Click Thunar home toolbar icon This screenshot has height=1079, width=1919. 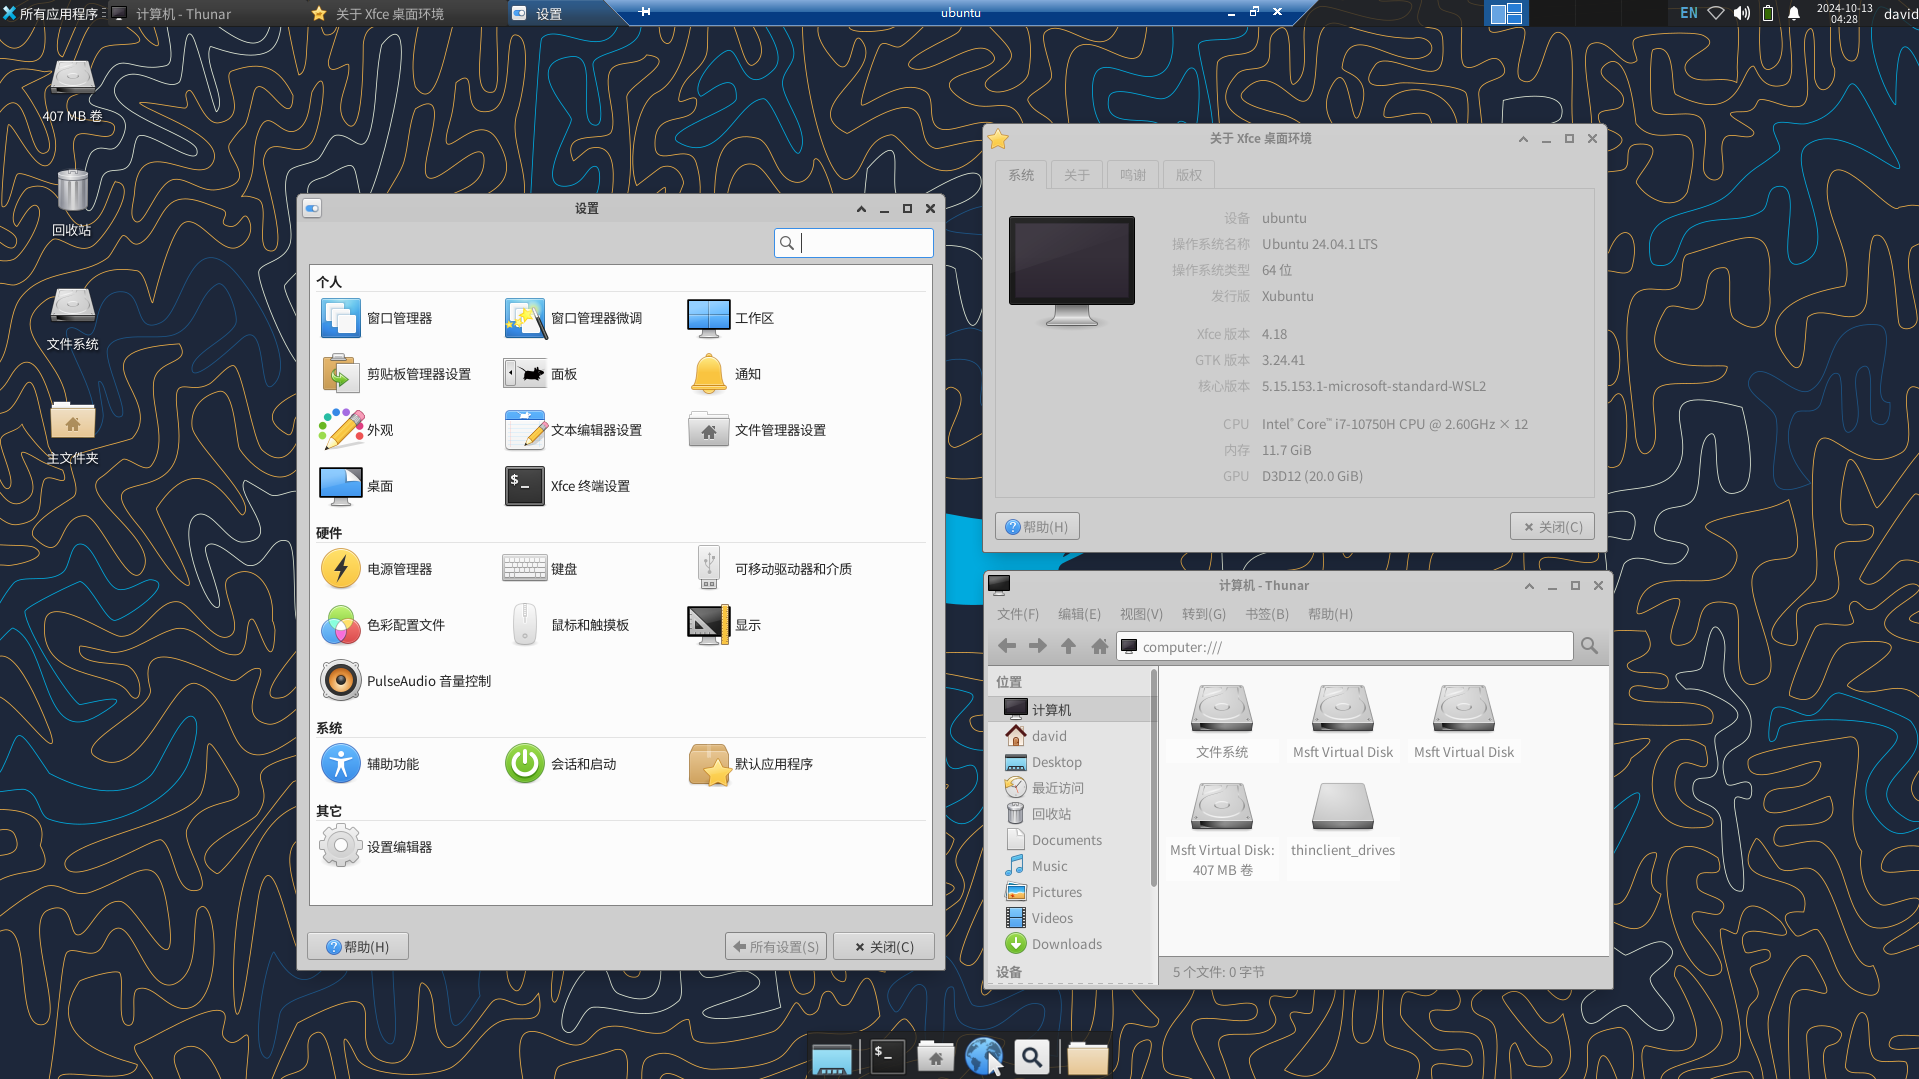click(x=1099, y=646)
